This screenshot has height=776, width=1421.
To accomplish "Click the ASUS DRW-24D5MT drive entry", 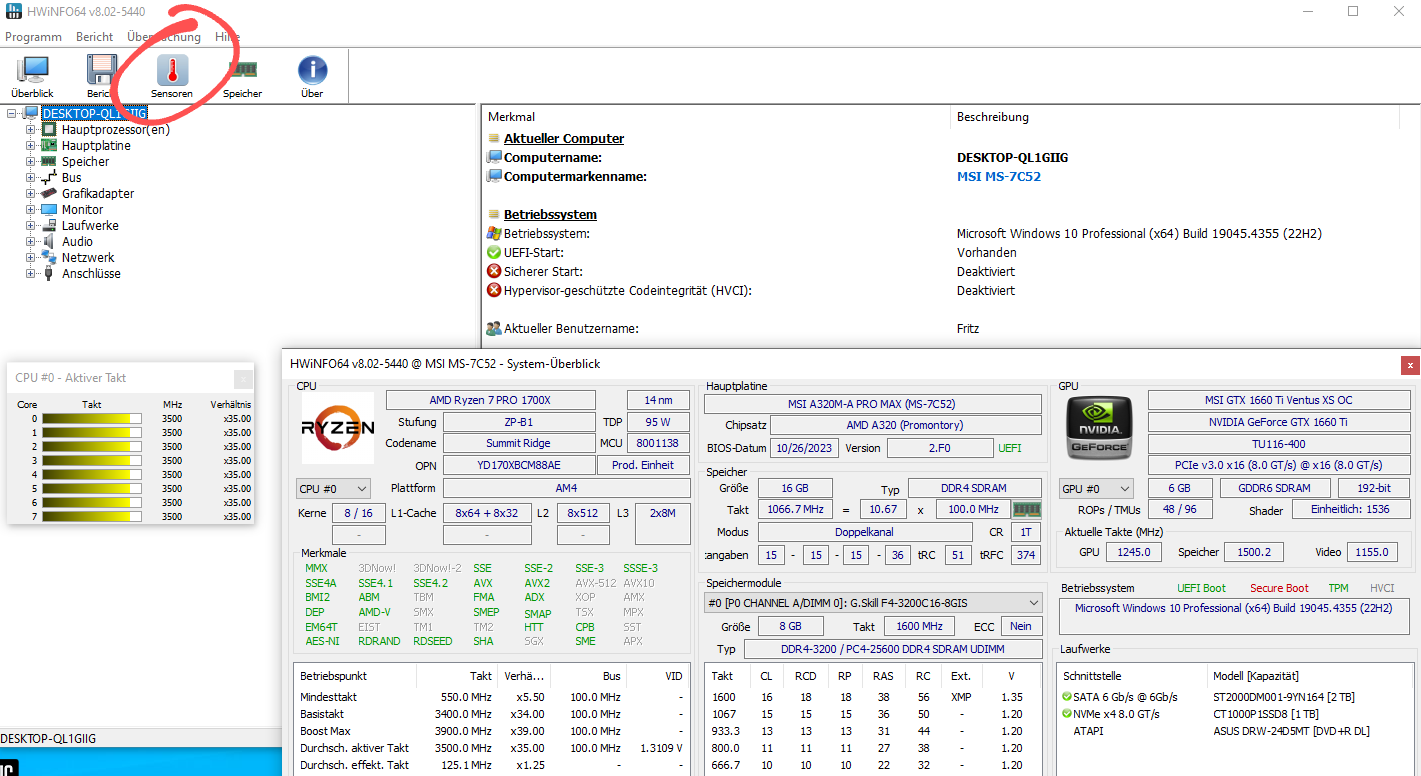I will click(x=1291, y=731).
